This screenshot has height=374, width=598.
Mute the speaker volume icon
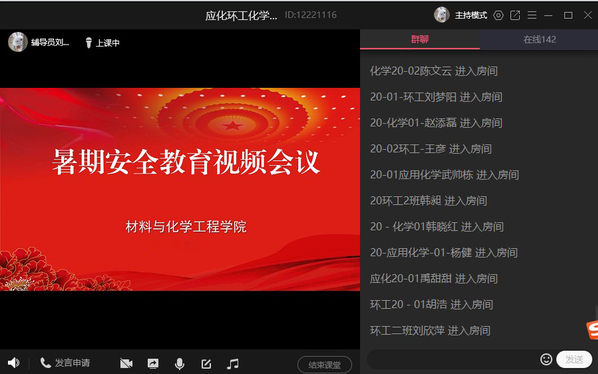tap(14, 363)
